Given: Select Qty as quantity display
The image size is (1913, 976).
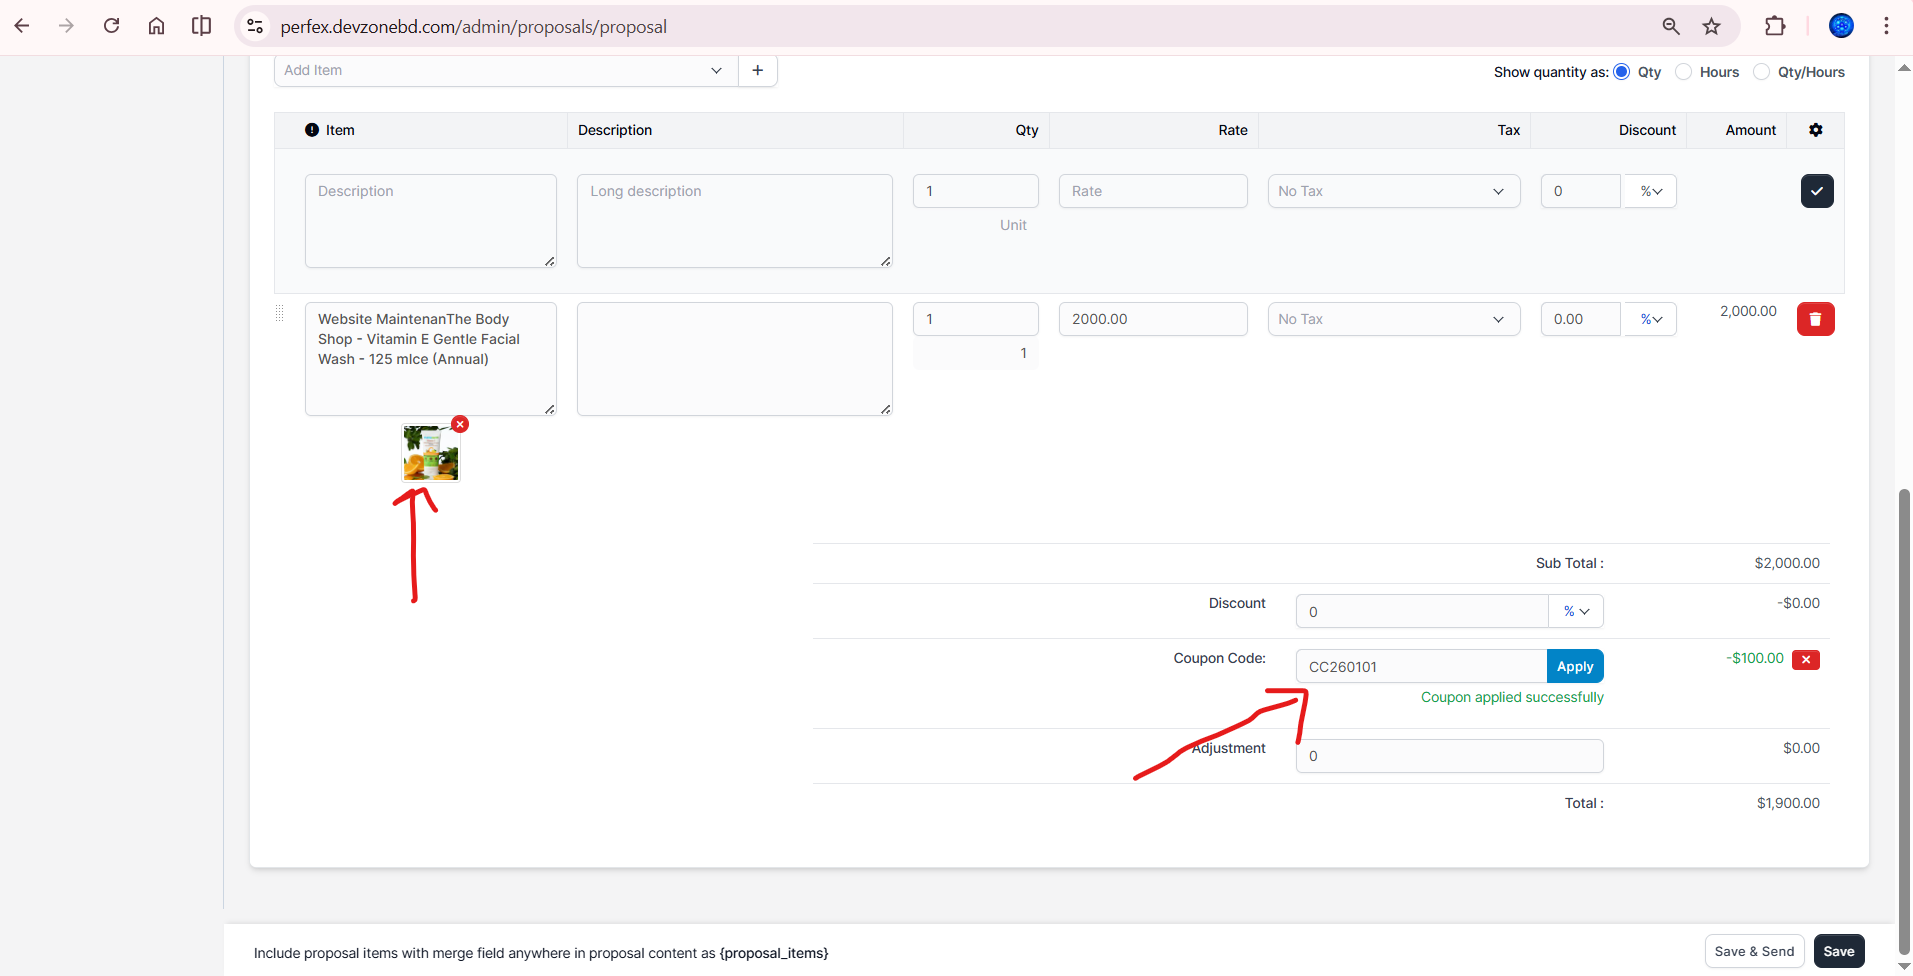Looking at the screenshot, I should (x=1622, y=72).
